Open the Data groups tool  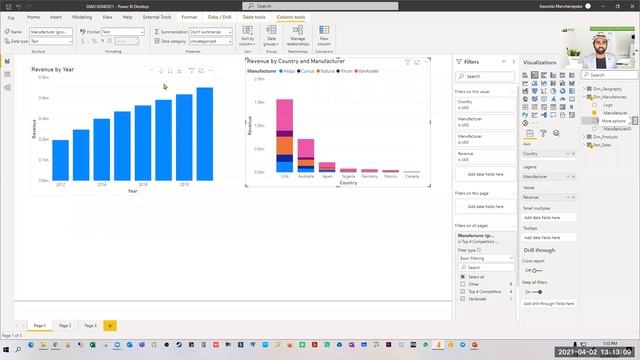point(271,36)
